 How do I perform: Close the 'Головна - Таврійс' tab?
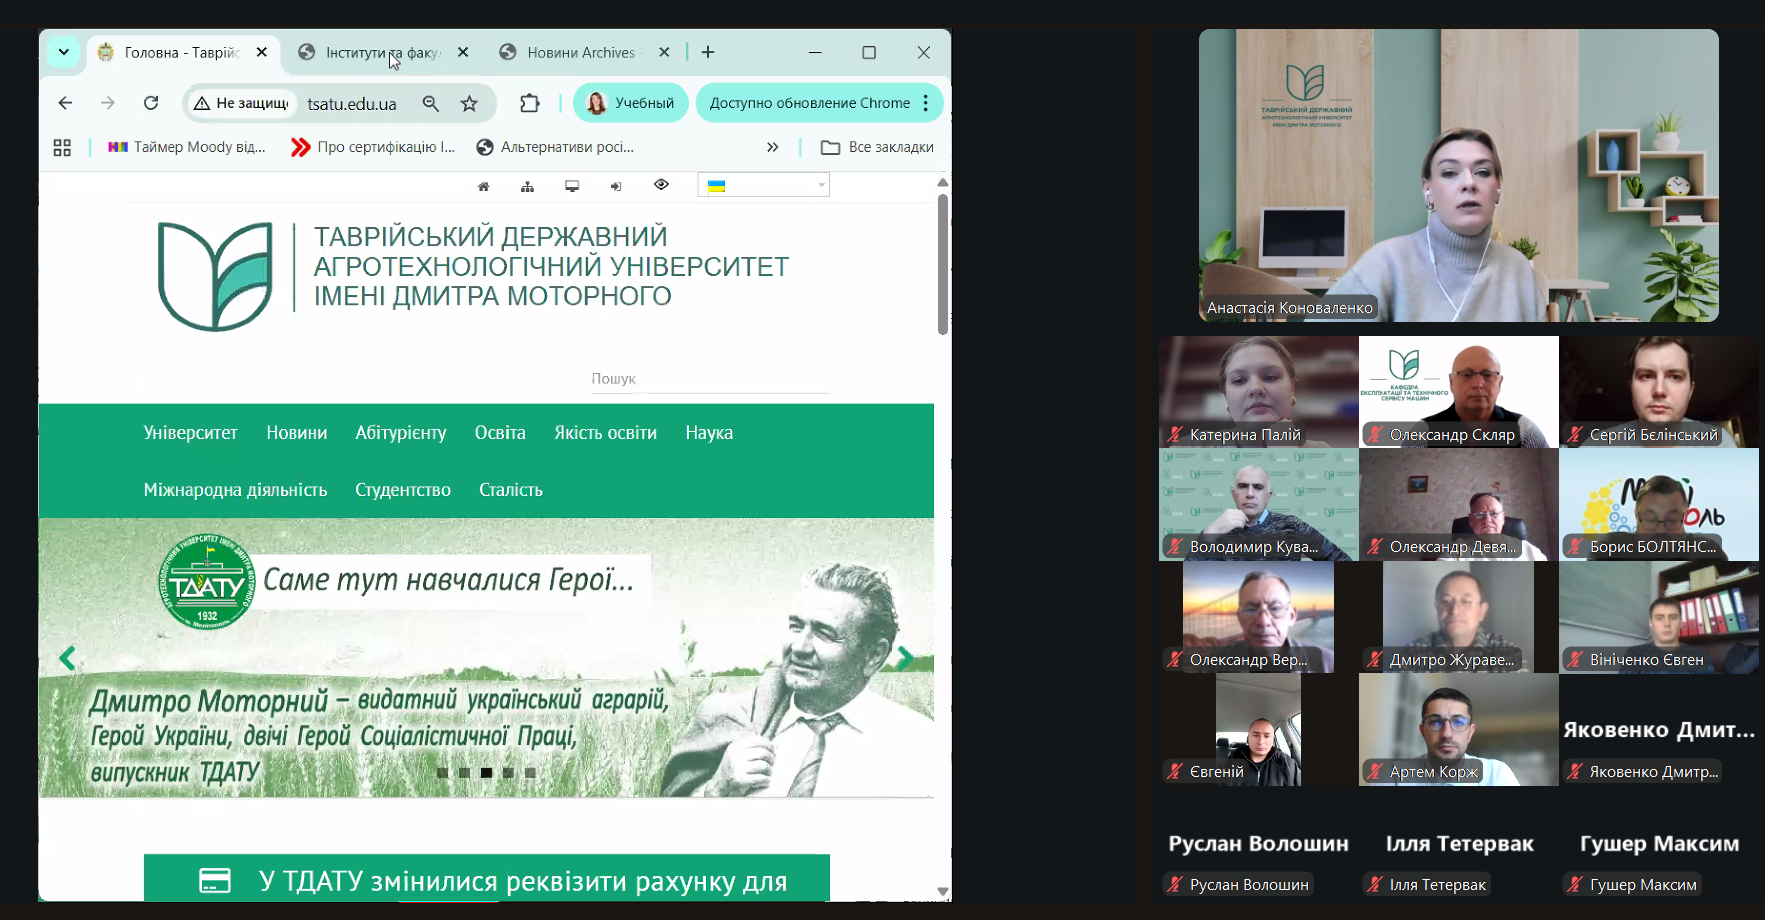click(x=262, y=52)
